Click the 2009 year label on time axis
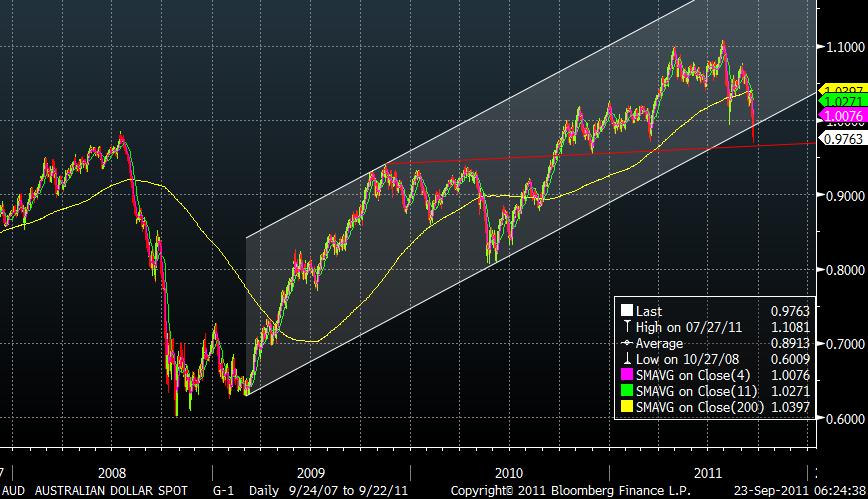Screen dimensions: 868x499 click(310, 471)
